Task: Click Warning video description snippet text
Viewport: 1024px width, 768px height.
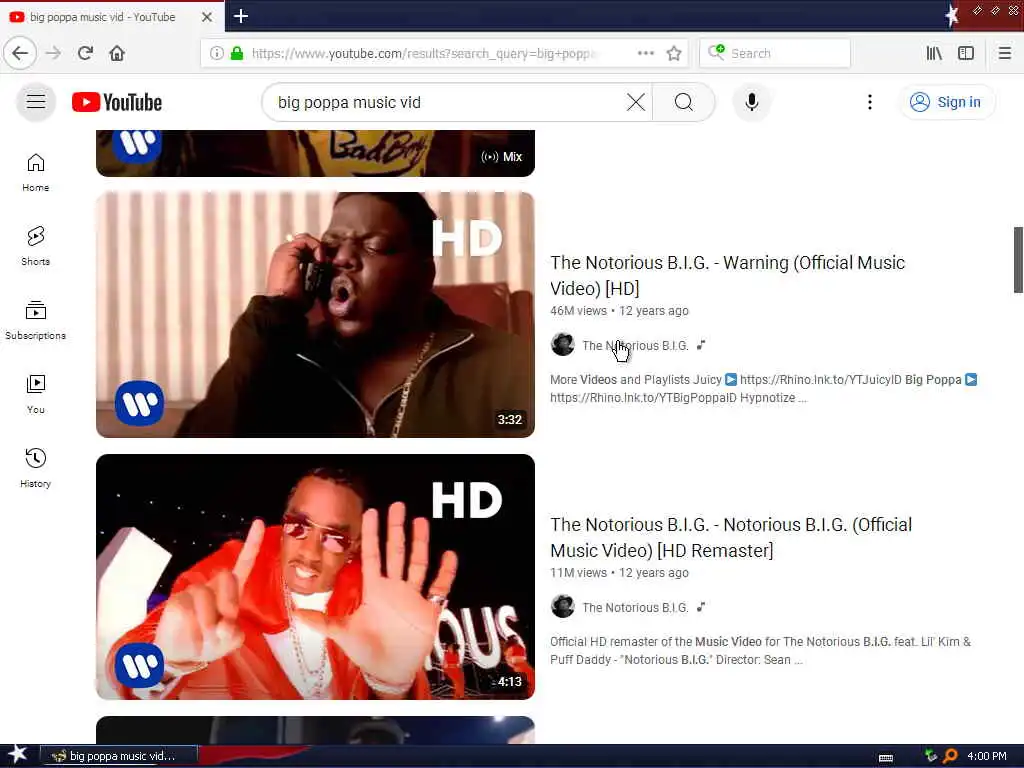Action: [x=763, y=389]
